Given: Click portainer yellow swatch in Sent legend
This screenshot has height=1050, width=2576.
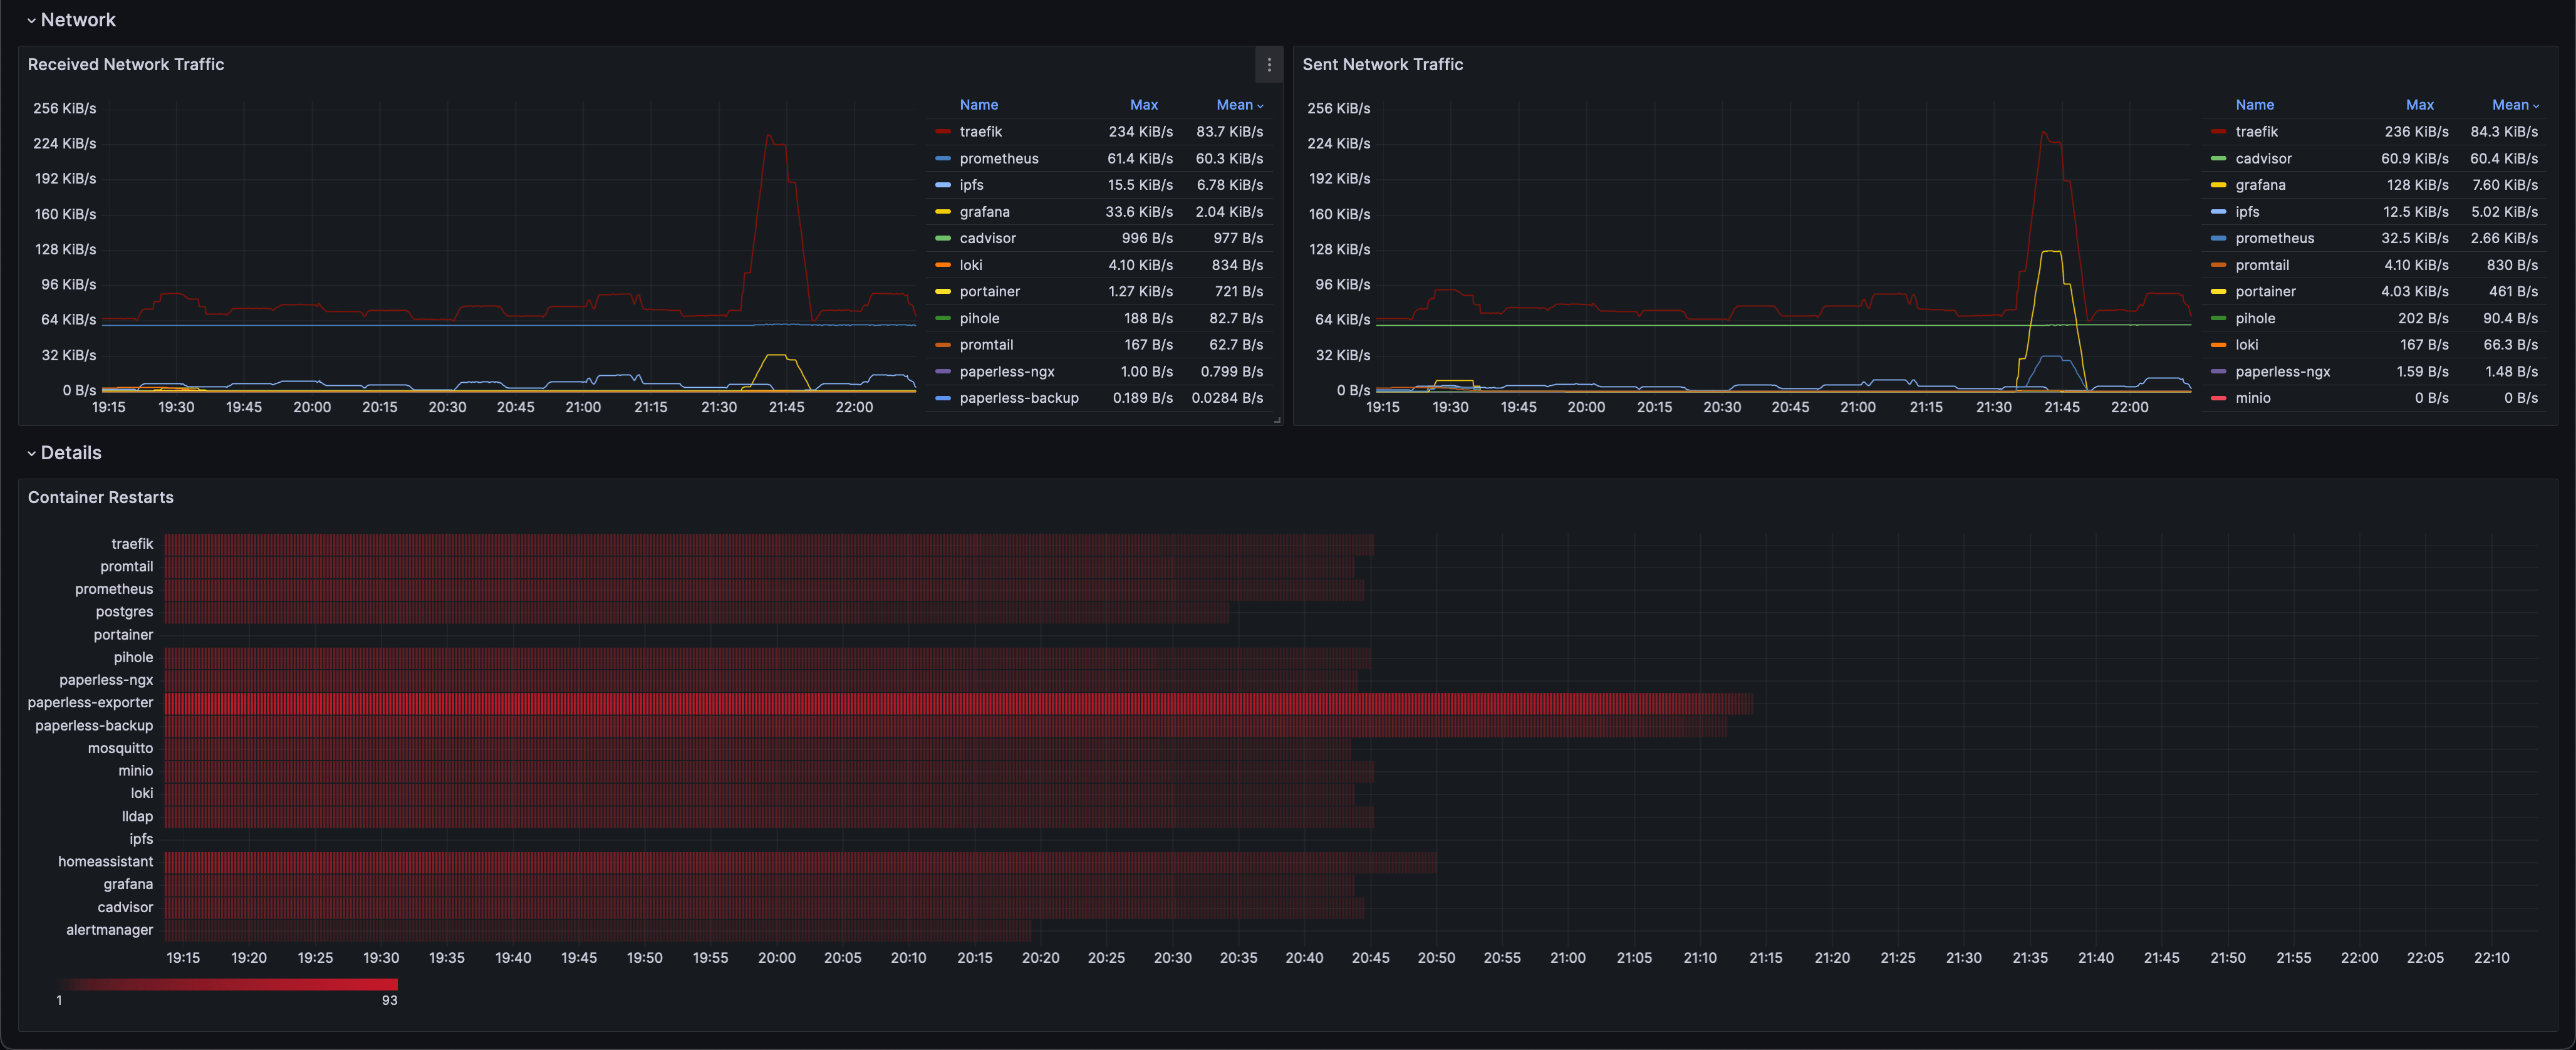Looking at the screenshot, I should pos(2218,292).
